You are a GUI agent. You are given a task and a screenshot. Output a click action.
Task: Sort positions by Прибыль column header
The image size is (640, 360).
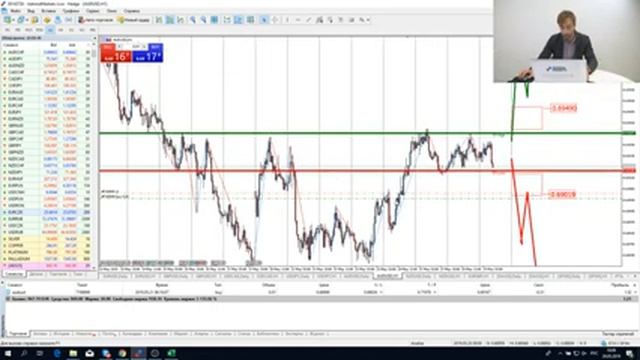[x=620, y=285]
